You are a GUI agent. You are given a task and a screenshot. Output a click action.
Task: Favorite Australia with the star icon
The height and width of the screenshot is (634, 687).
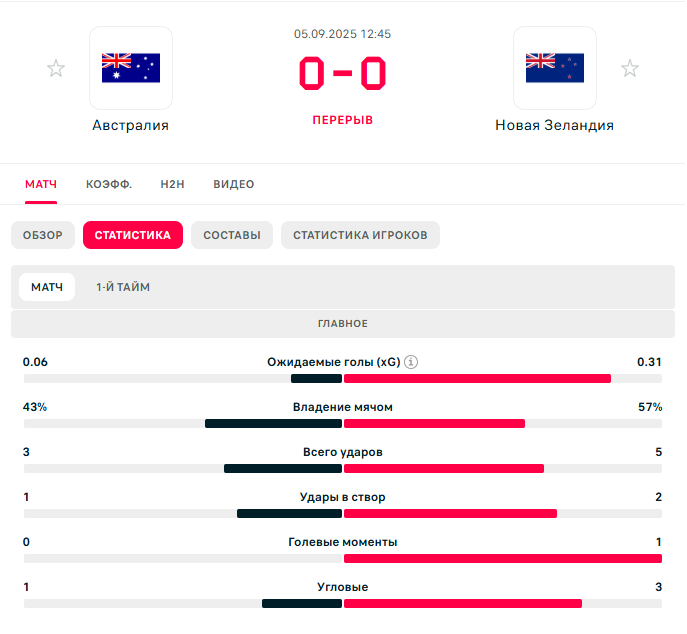[x=56, y=68]
